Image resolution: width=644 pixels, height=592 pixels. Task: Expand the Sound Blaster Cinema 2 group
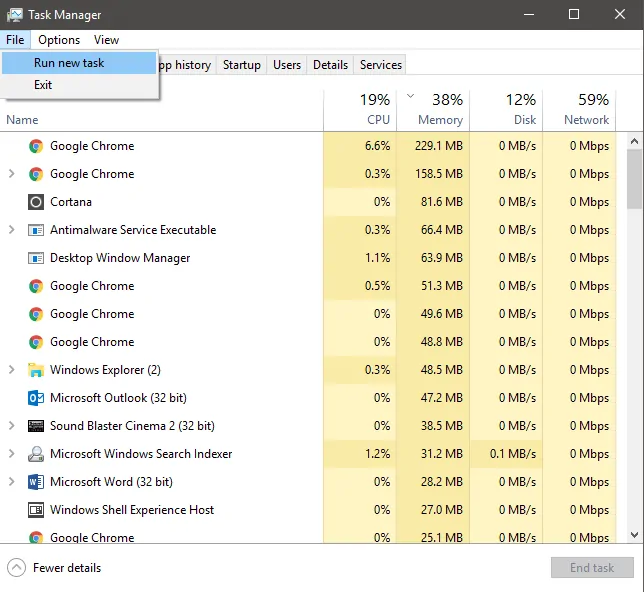pos(12,426)
